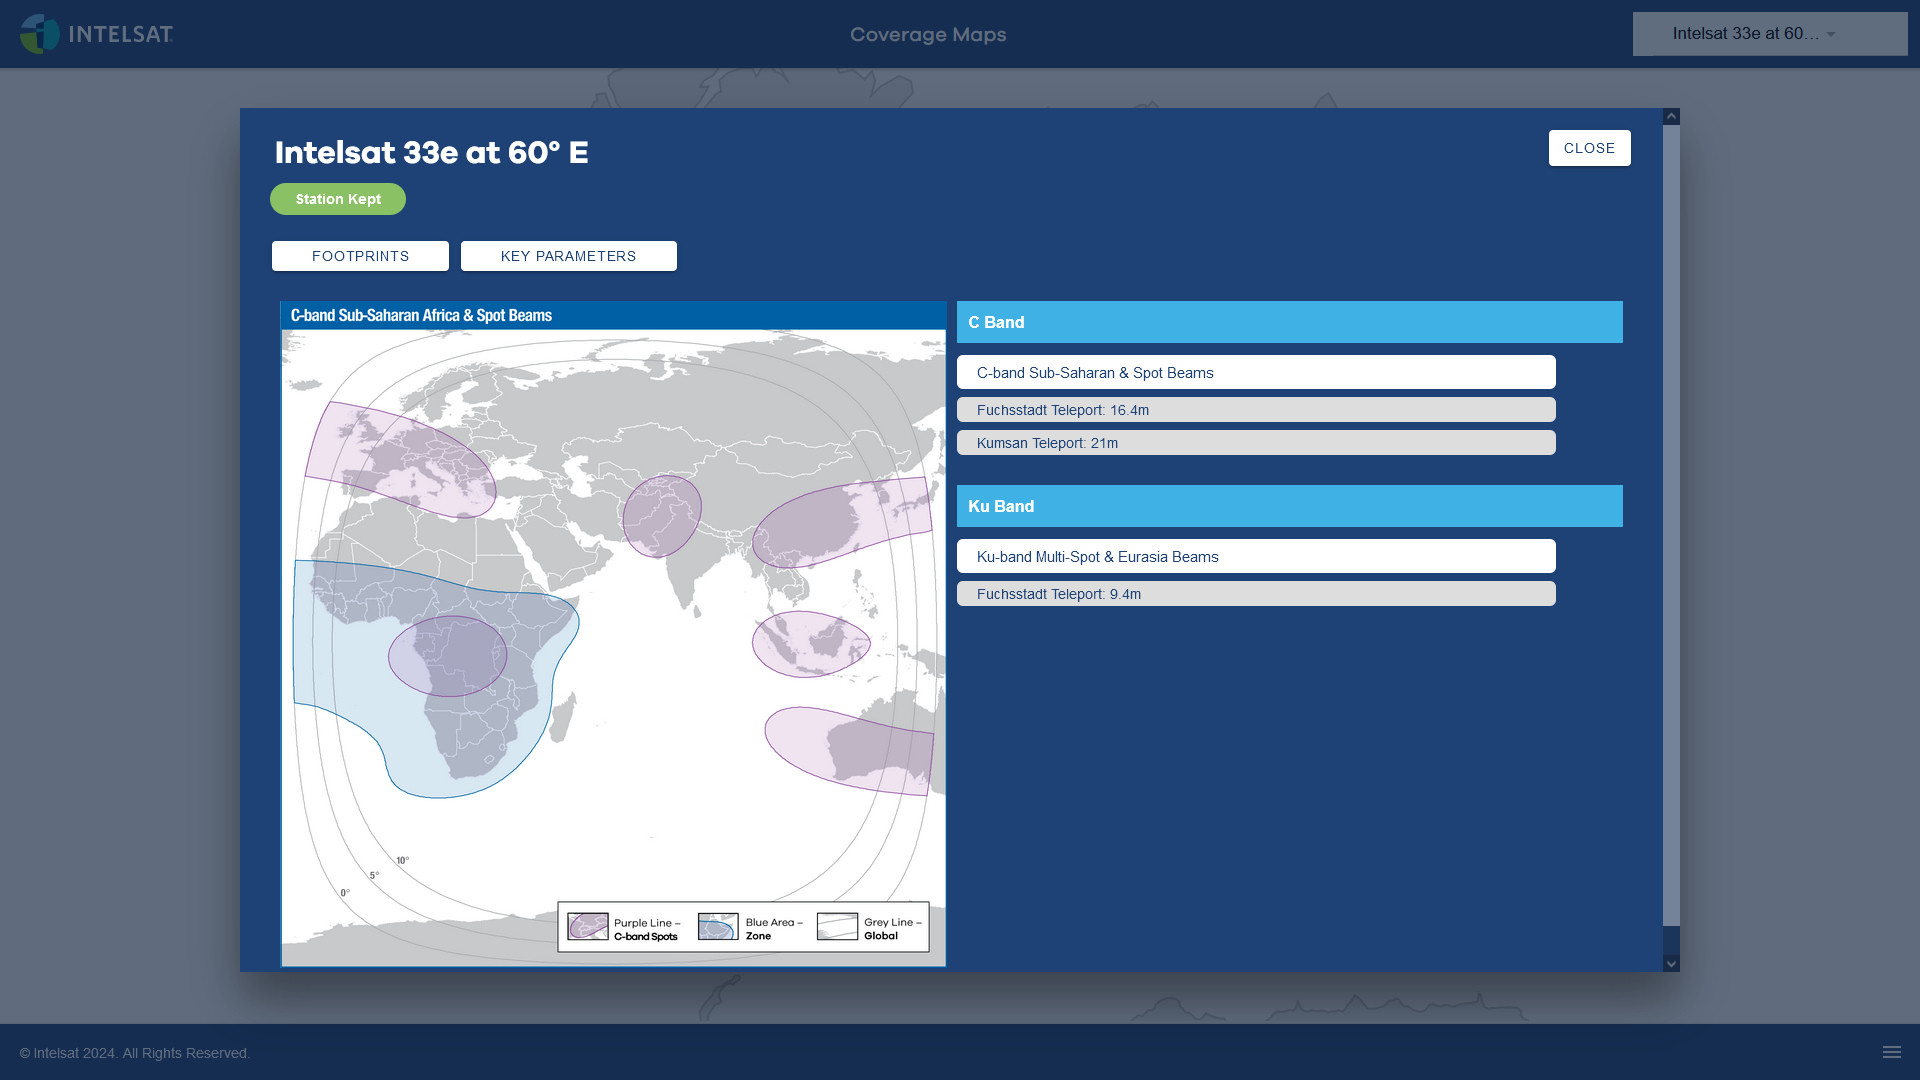Click the scrollbar down arrow
The height and width of the screenshot is (1080, 1920).
coord(1671,964)
